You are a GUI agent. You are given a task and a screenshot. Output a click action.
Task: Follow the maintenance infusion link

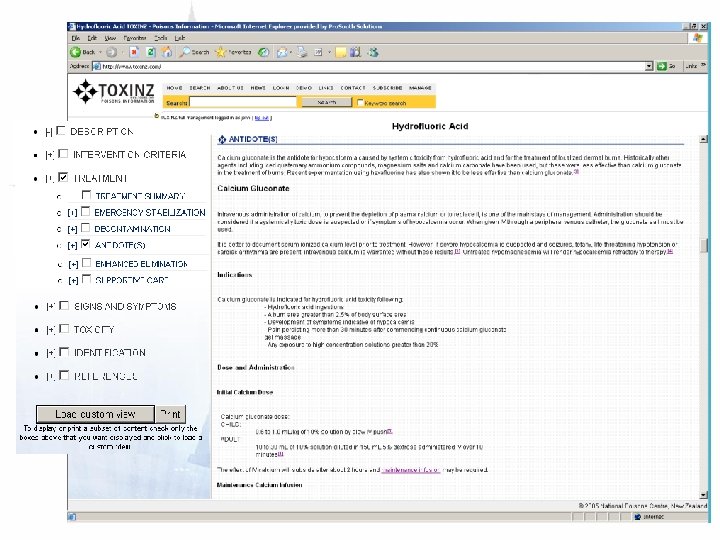pyautogui.click(x=411, y=470)
